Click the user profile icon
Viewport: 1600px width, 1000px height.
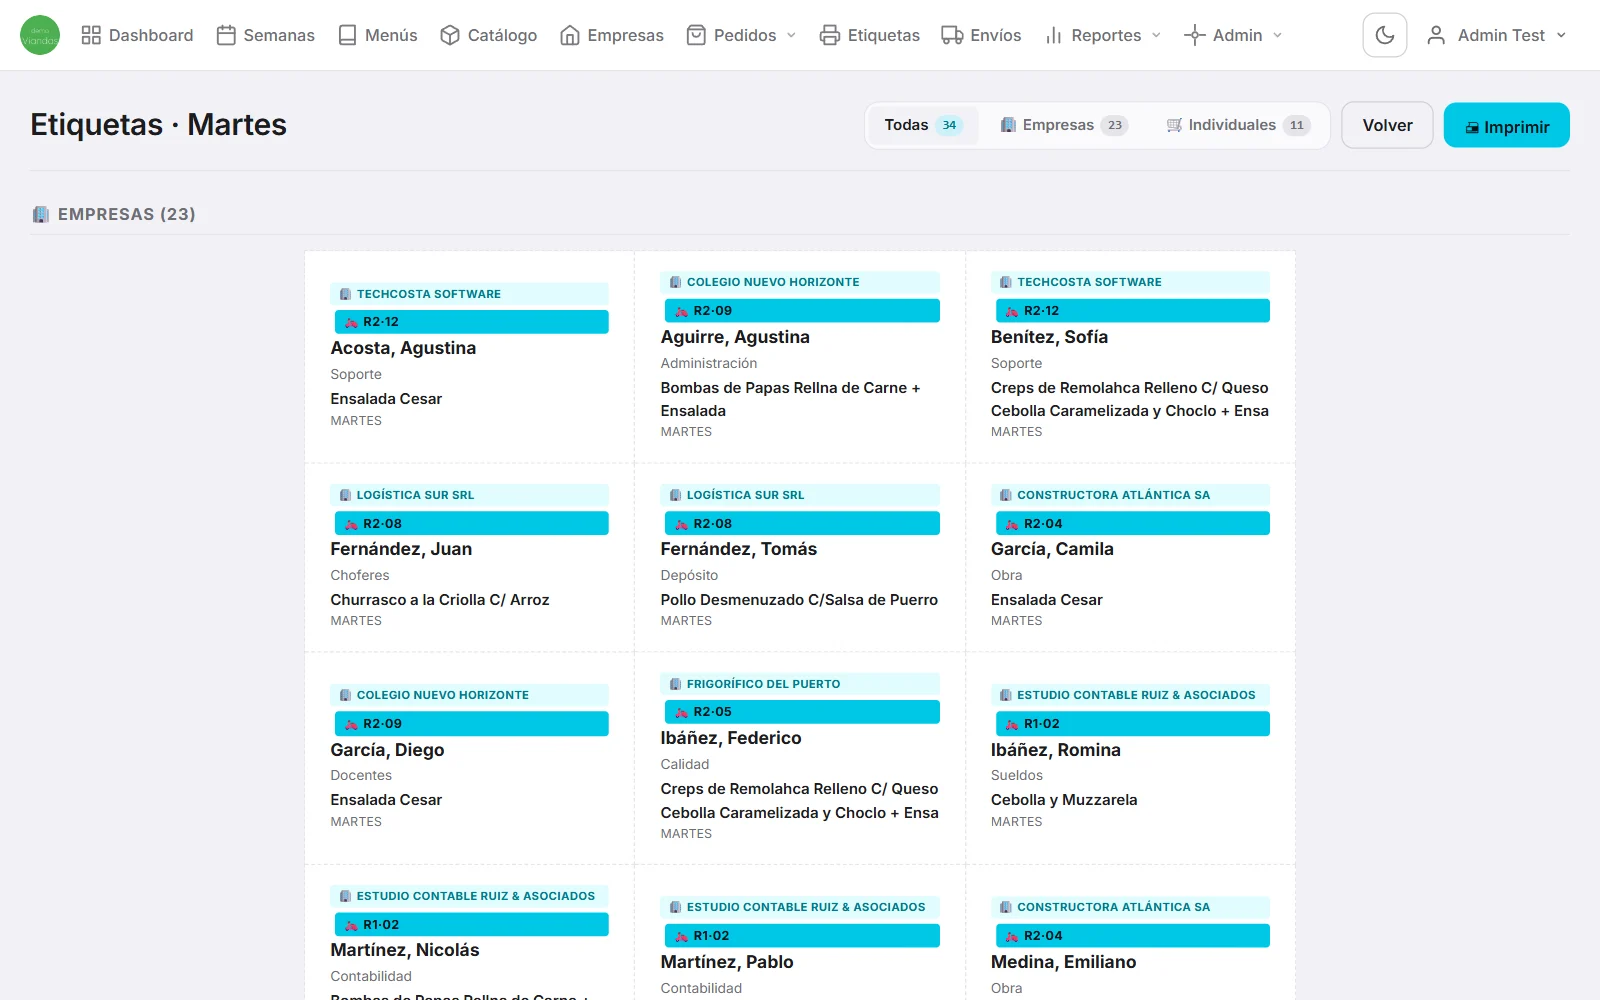tap(1436, 35)
